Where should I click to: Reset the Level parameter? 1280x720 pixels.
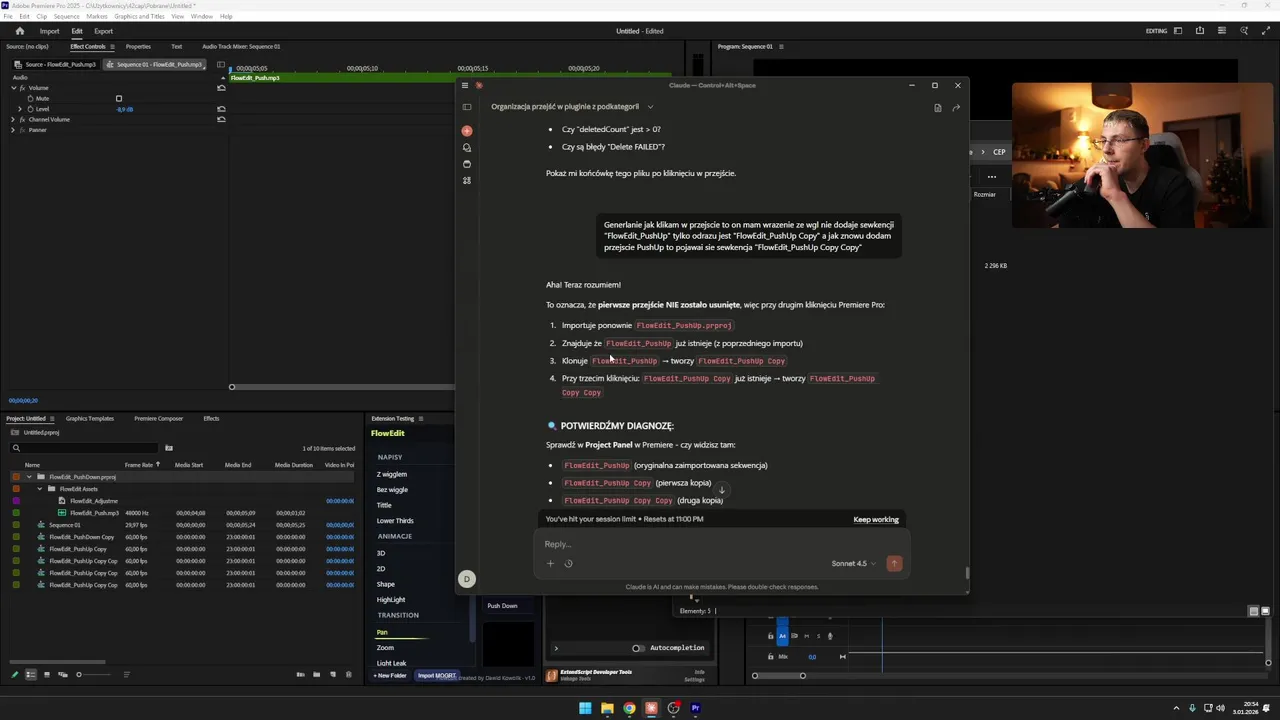click(221, 109)
